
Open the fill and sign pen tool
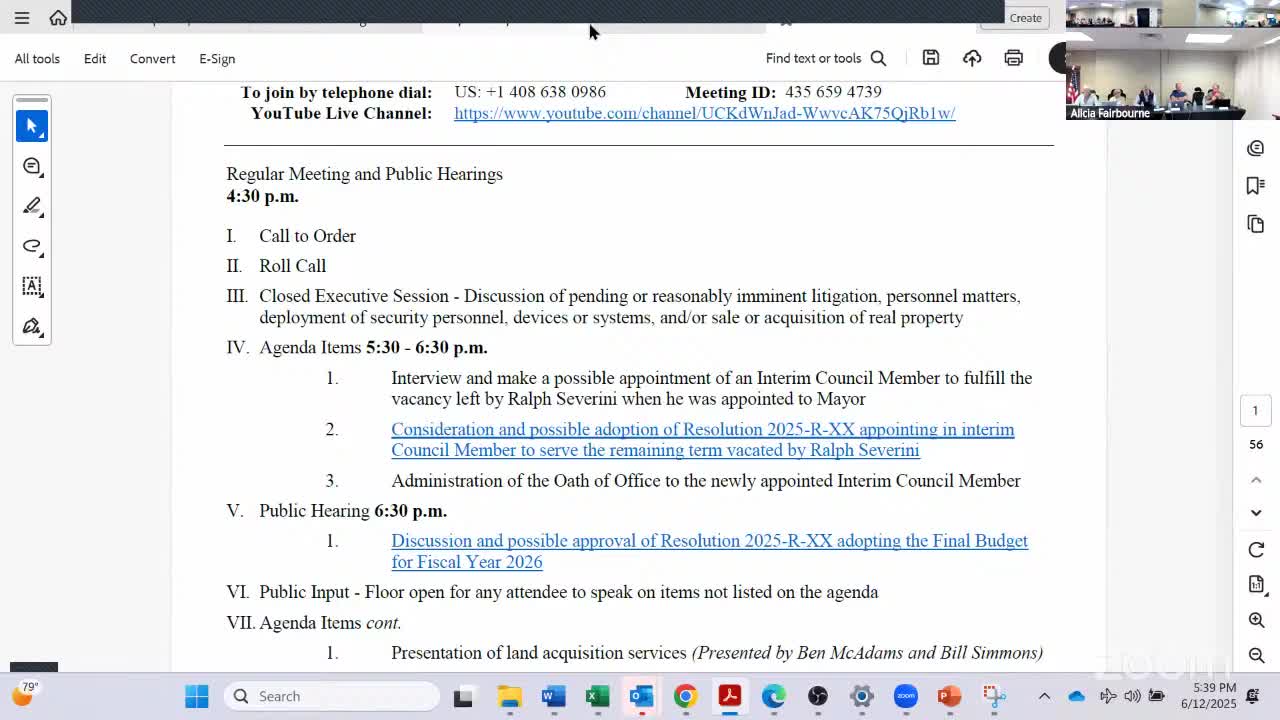(32, 326)
